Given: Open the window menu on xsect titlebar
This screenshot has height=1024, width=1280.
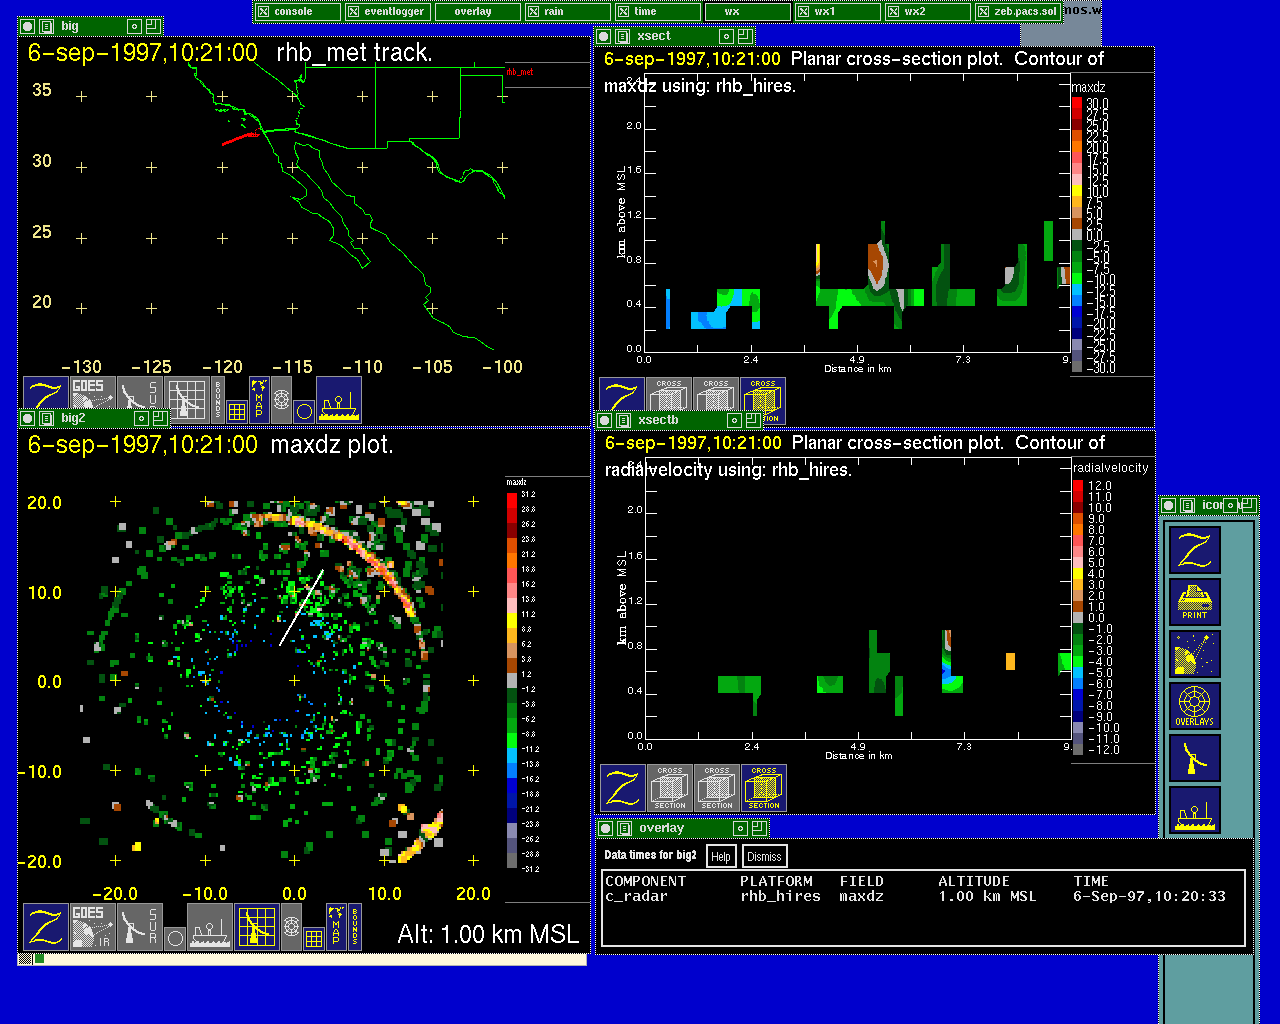Looking at the screenshot, I should (621, 36).
